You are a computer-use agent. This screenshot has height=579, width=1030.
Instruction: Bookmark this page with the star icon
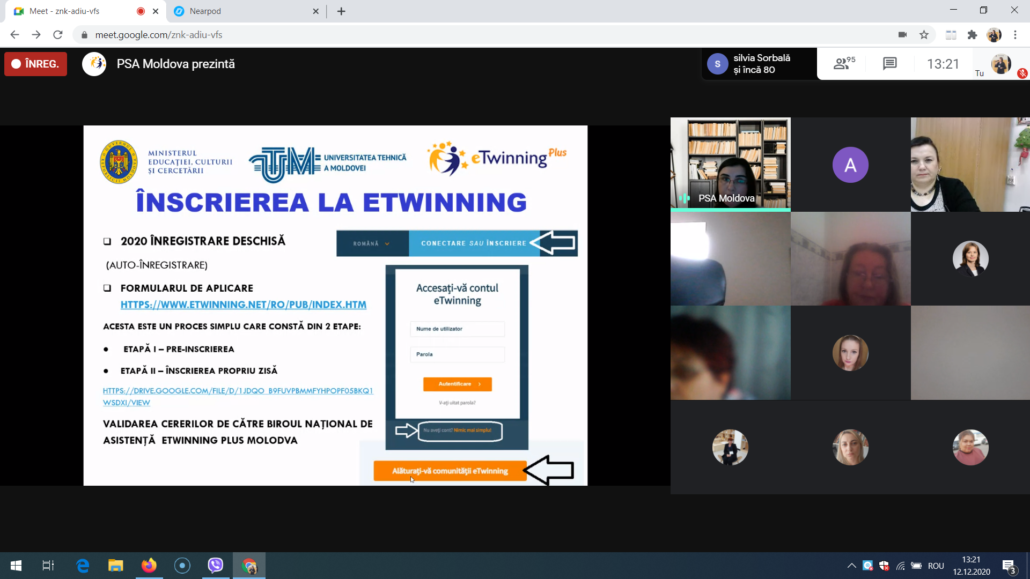coord(924,34)
